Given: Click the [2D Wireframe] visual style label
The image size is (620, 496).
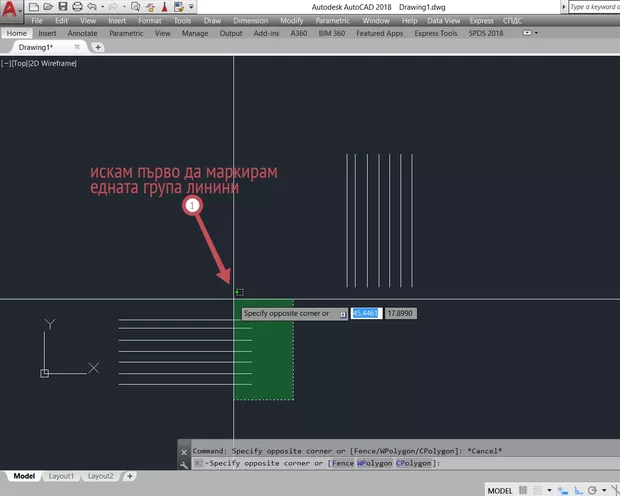Looking at the screenshot, I should tap(53, 63).
